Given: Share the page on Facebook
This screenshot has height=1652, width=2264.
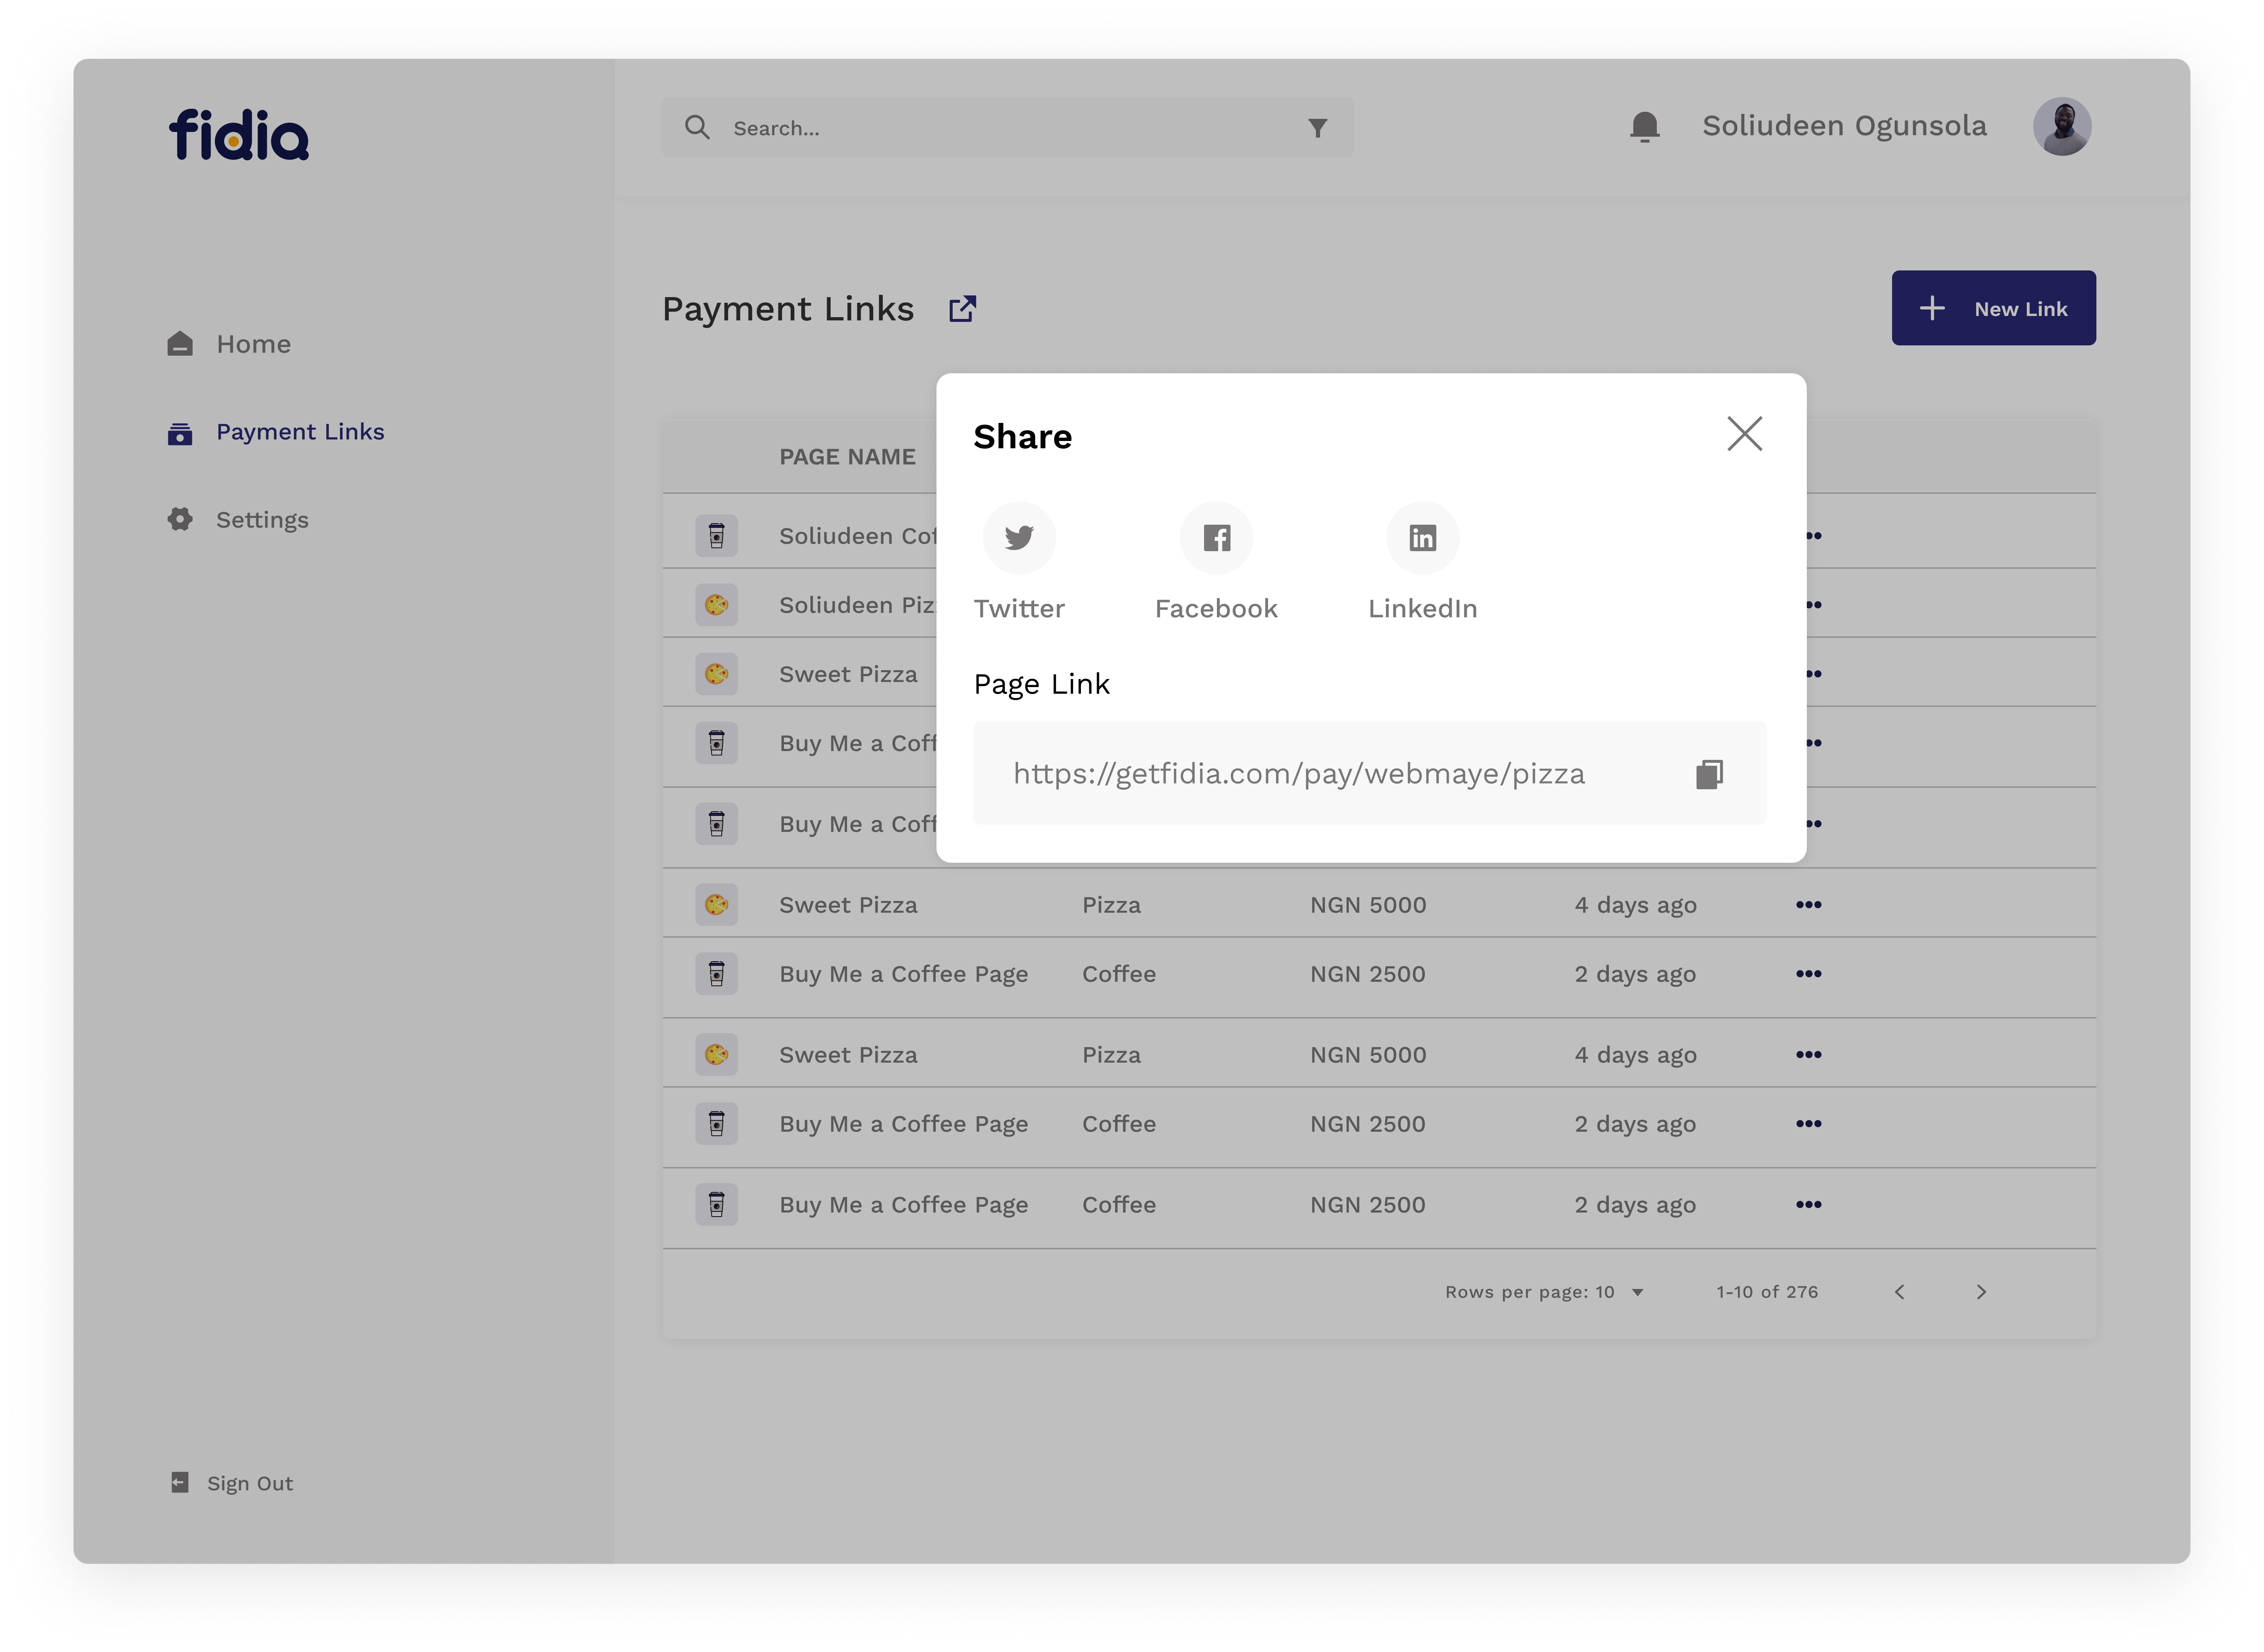Looking at the screenshot, I should 1216,538.
